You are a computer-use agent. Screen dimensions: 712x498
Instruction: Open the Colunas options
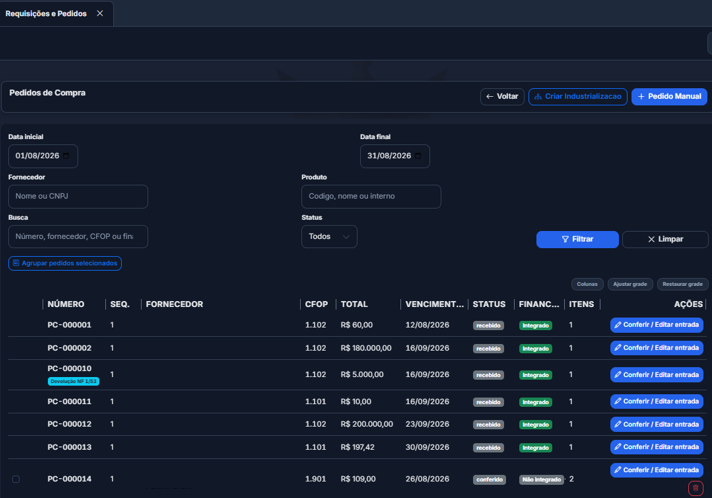click(x=587, y=284)
